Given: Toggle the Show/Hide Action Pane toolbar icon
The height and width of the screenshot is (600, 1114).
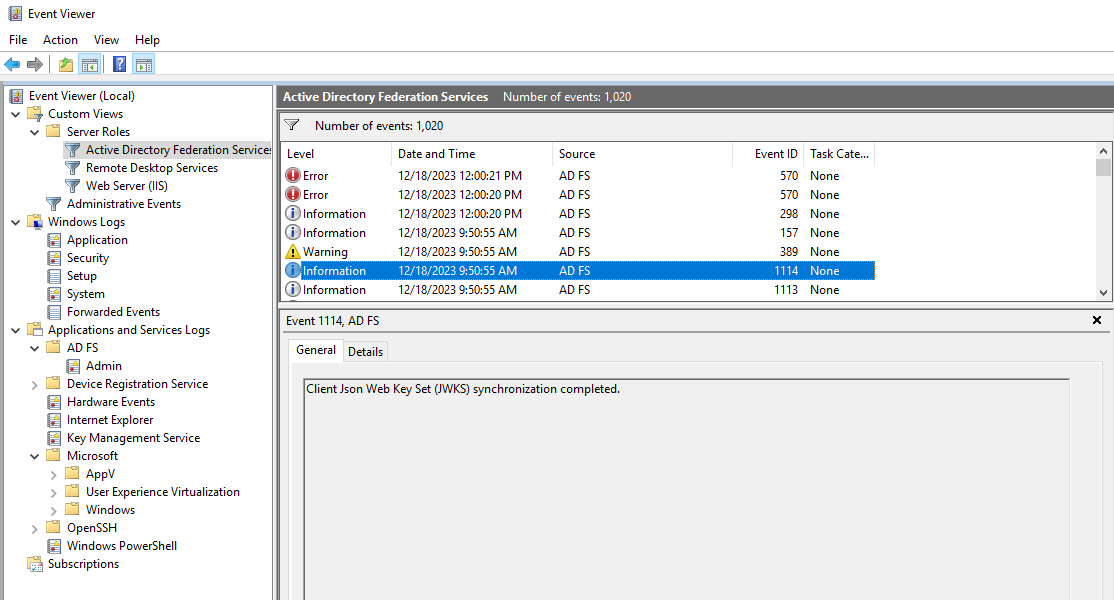Looking at the screenshot, I should tap(143, 65).
